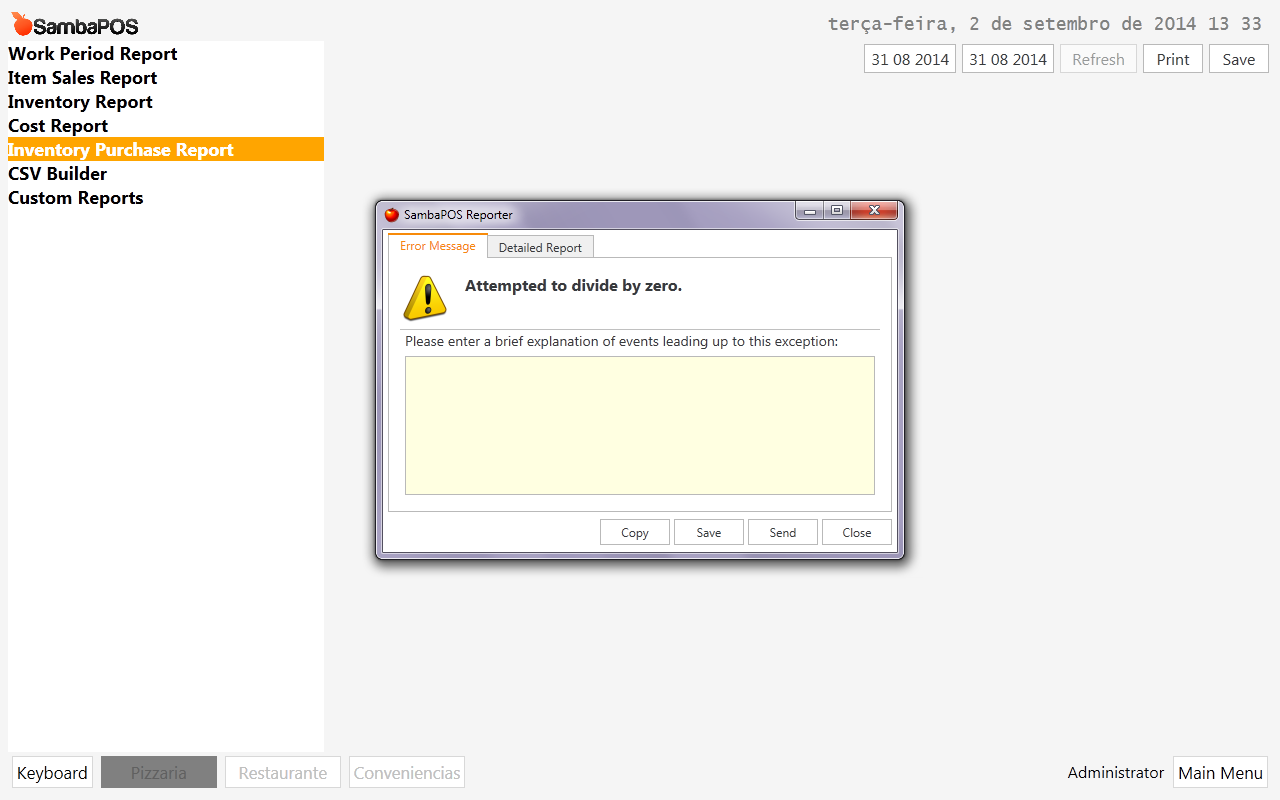Open the on-screen Keyboard
This screenshot has height=800, width=1280.
click(52, 773)
